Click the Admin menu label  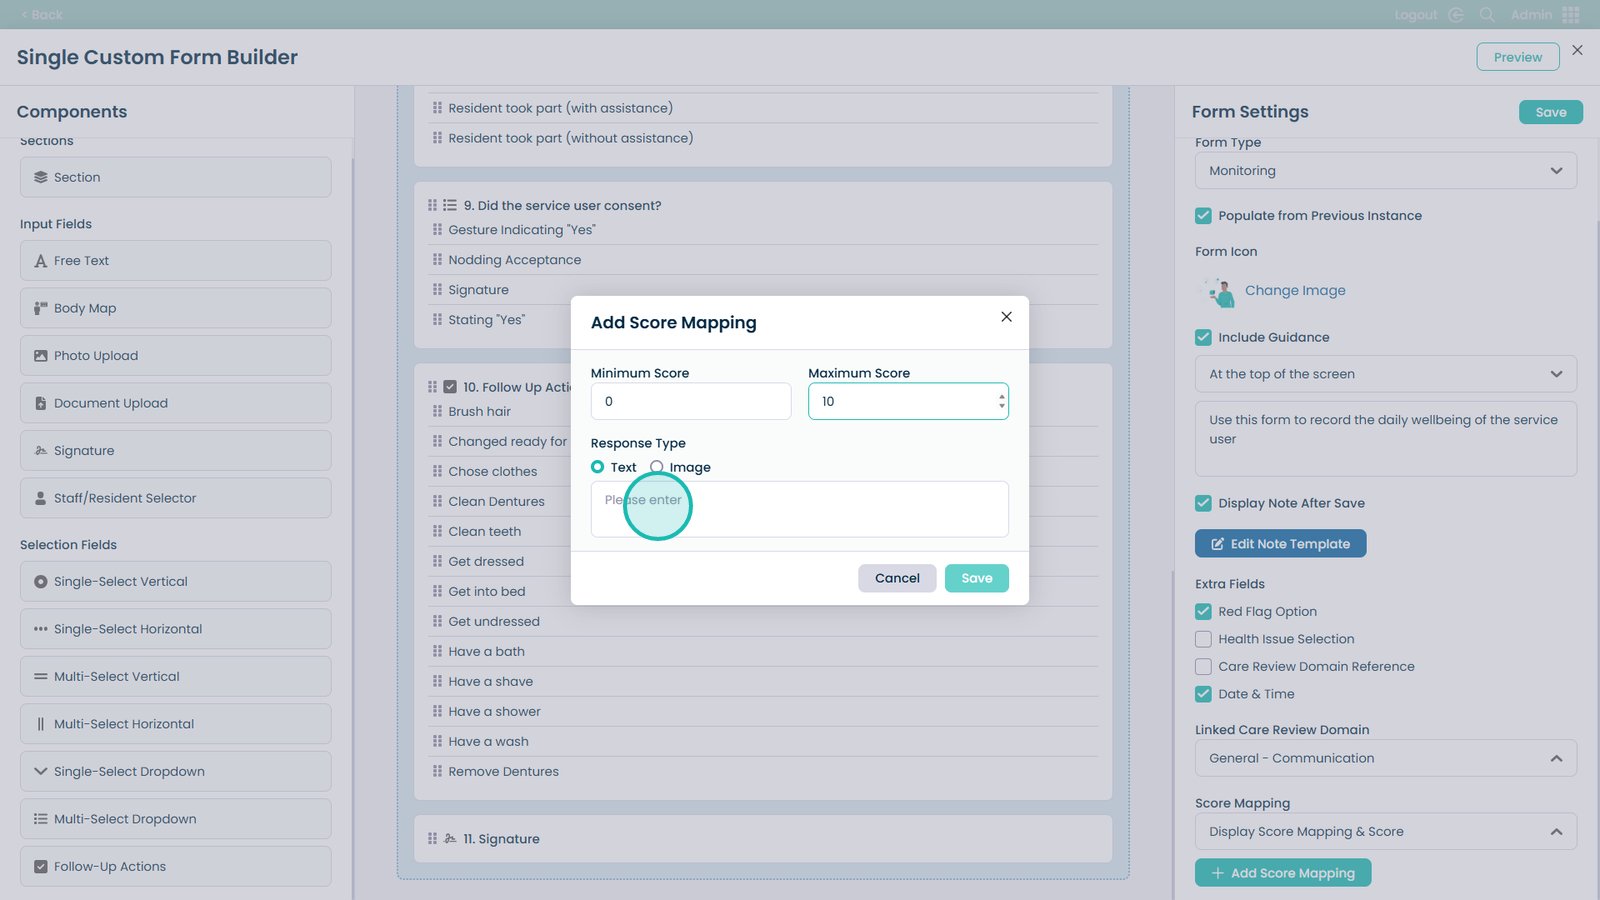(1531, 15)
